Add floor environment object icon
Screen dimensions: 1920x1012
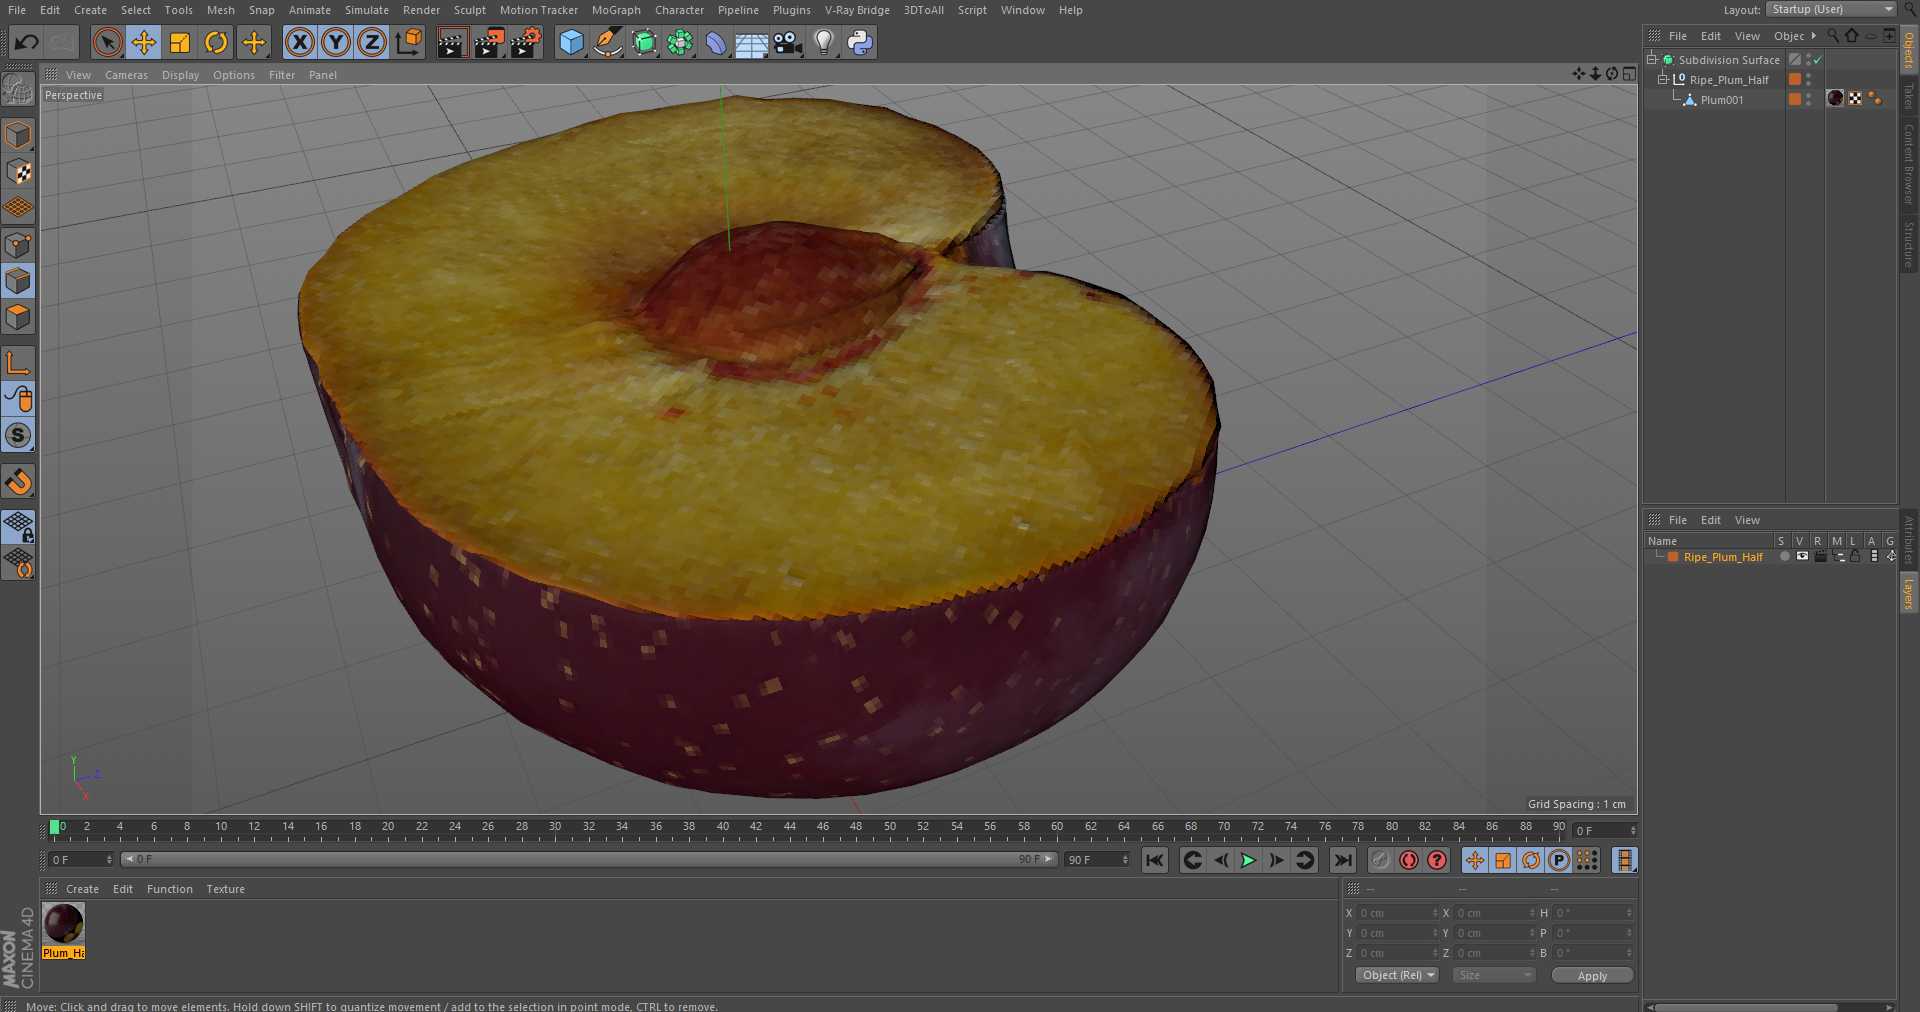tap(751, 42)
